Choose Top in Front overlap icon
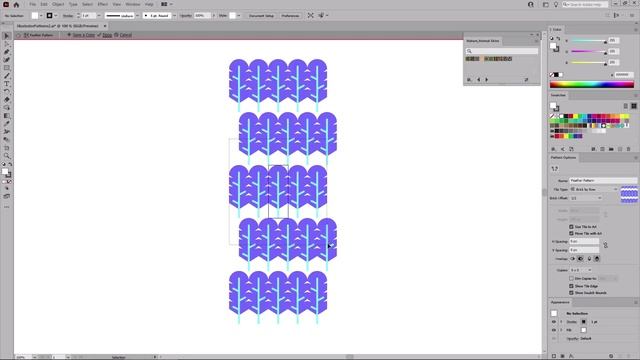Screen dimensions: 640x360 (589, 259)
